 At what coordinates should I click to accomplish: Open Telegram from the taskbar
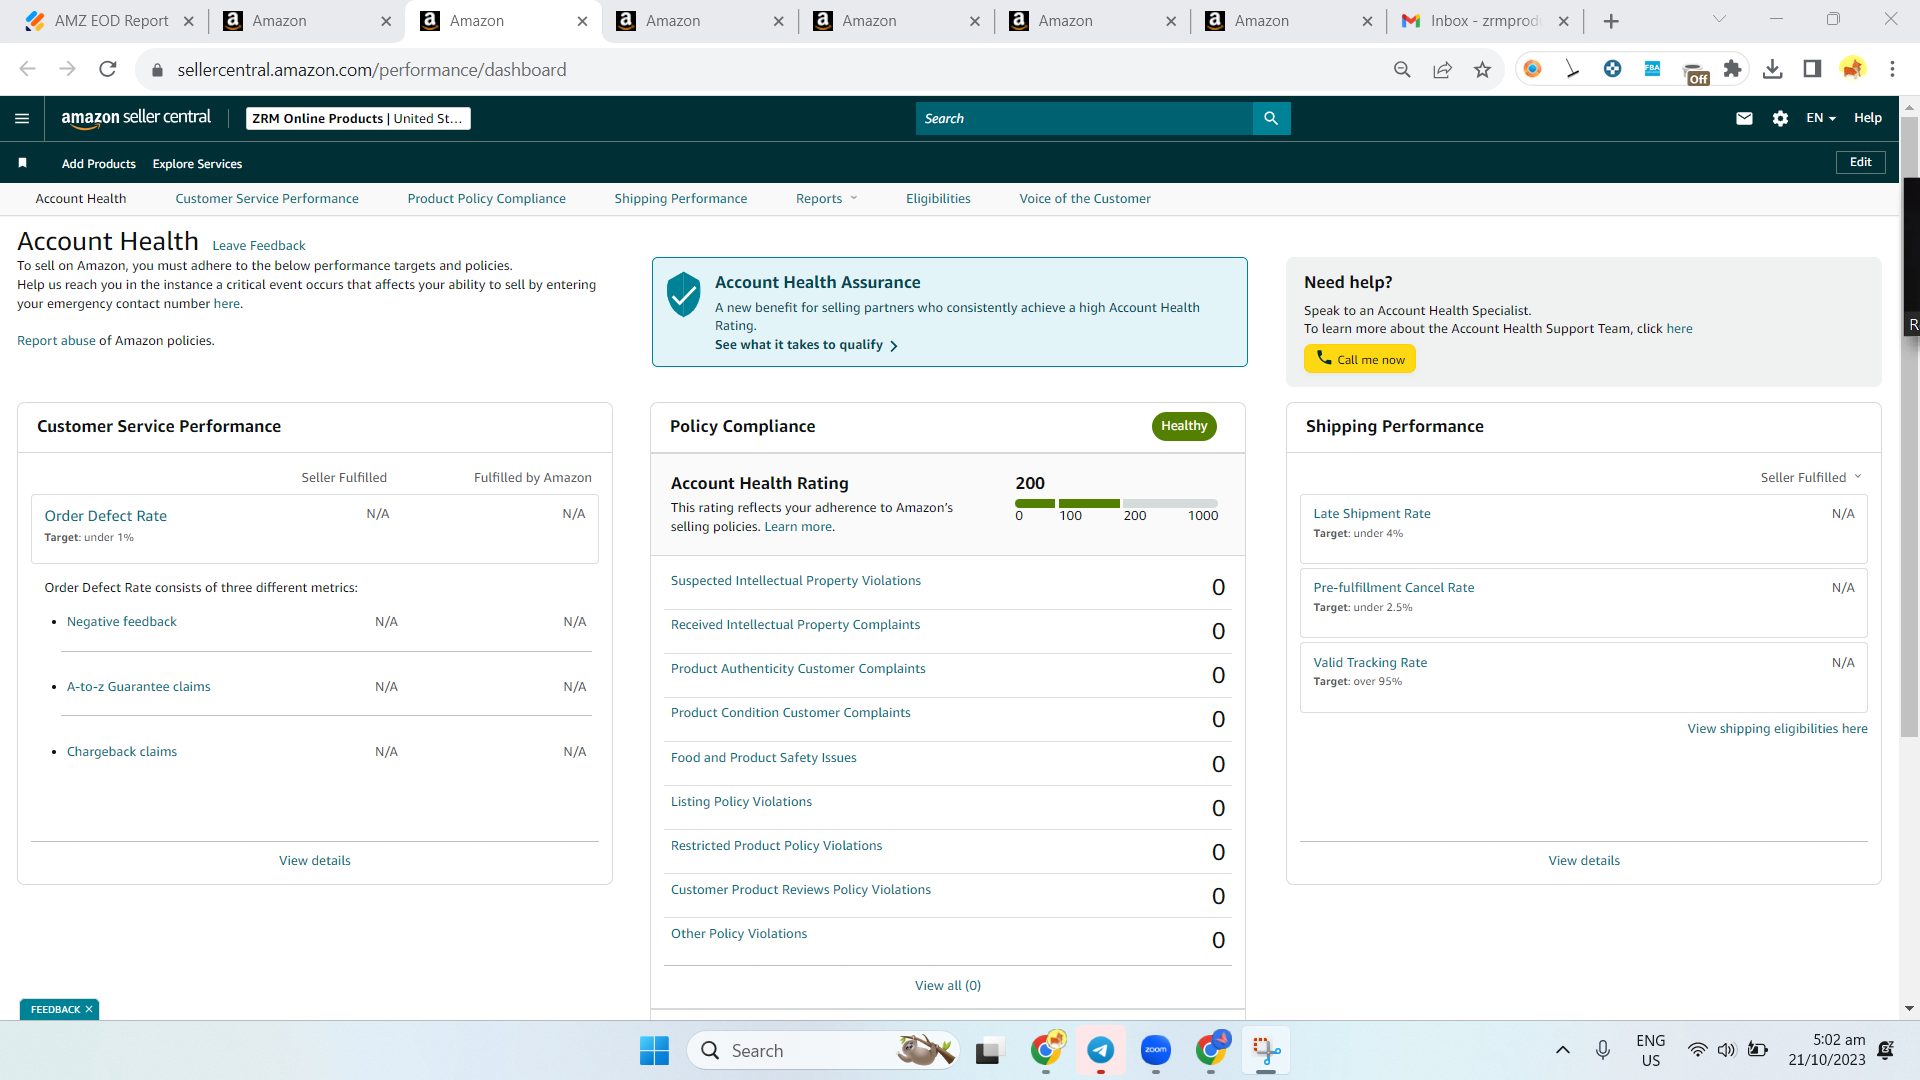[1101, 1050]
